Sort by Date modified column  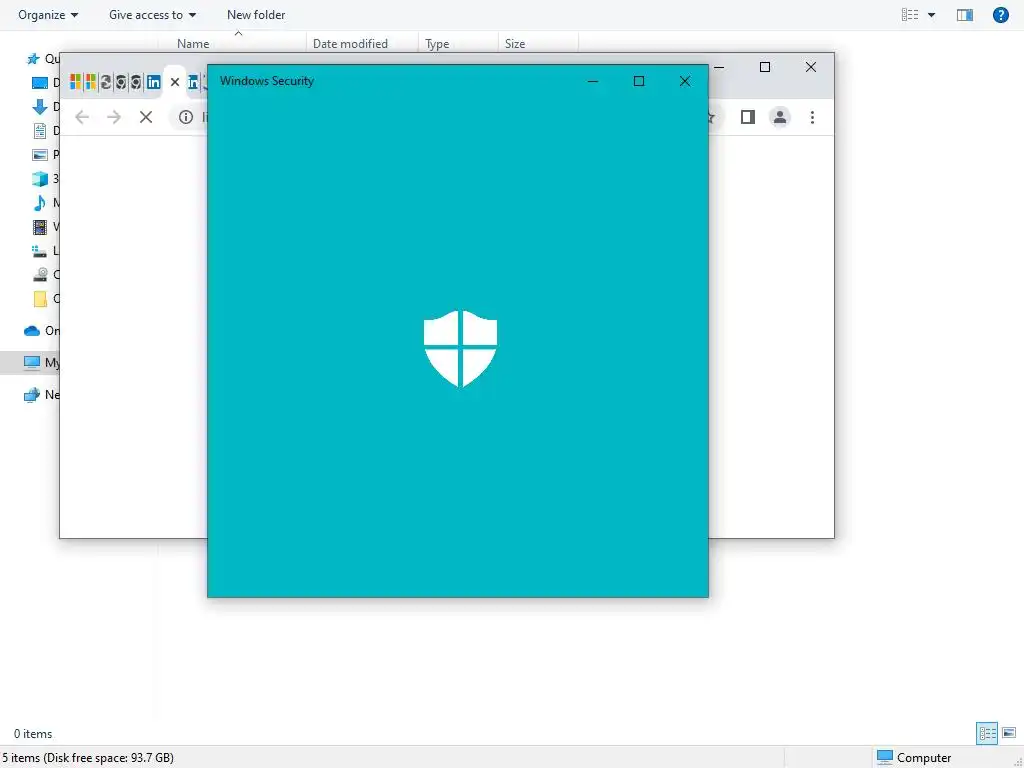pos(350,44)
